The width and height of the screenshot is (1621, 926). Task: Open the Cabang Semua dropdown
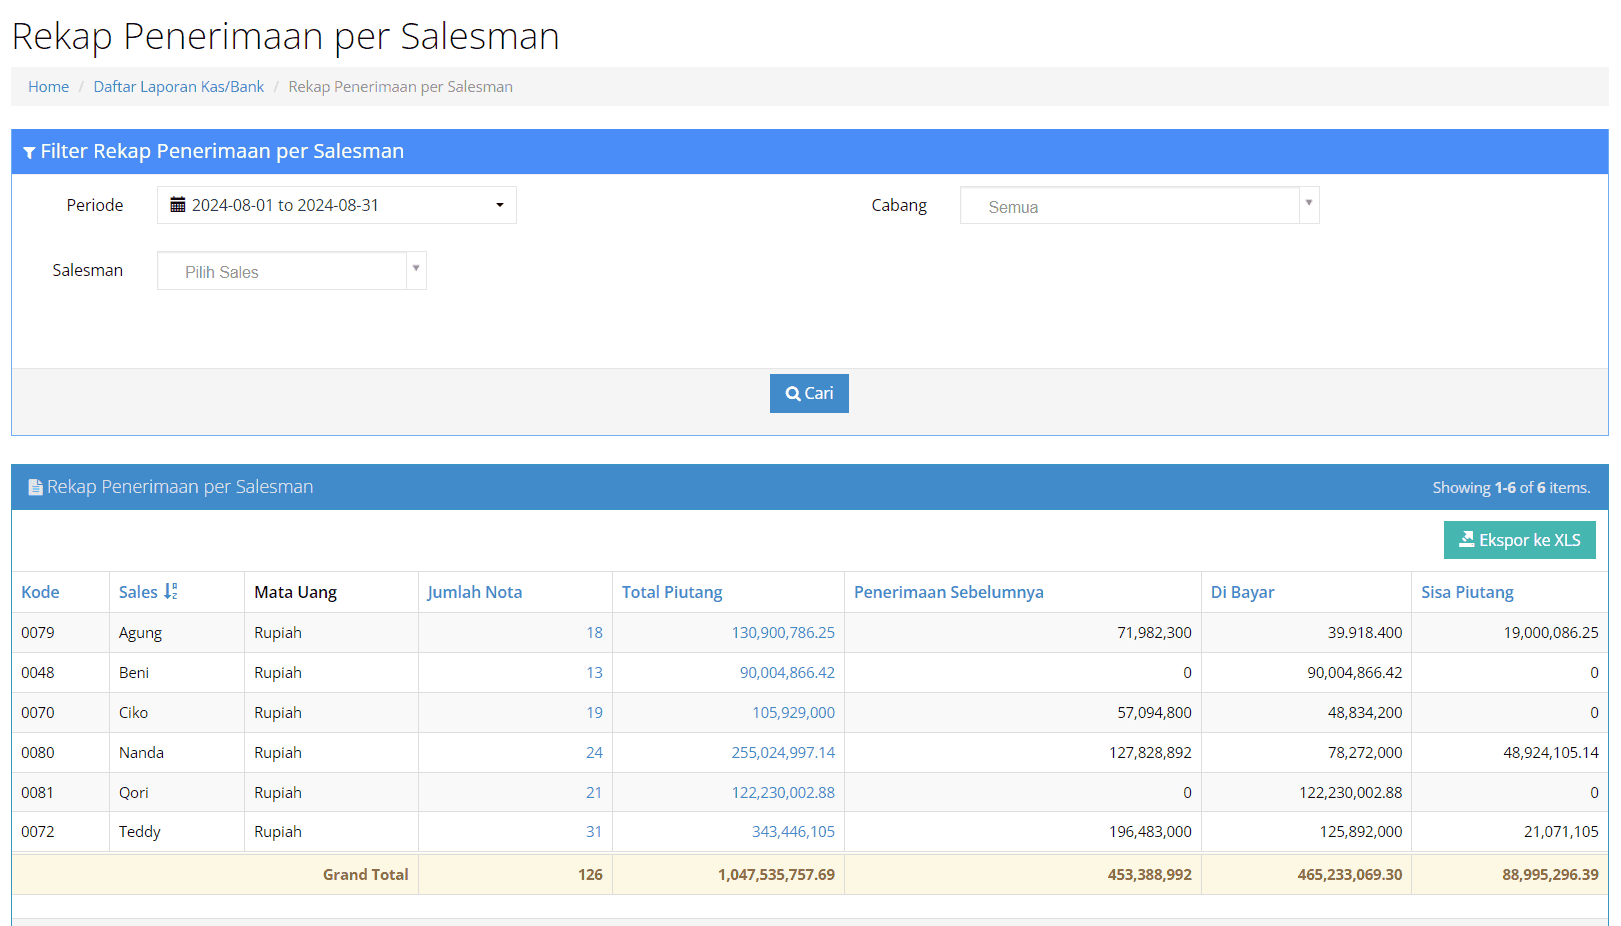pyautogui.click(x=1140, y=205)
